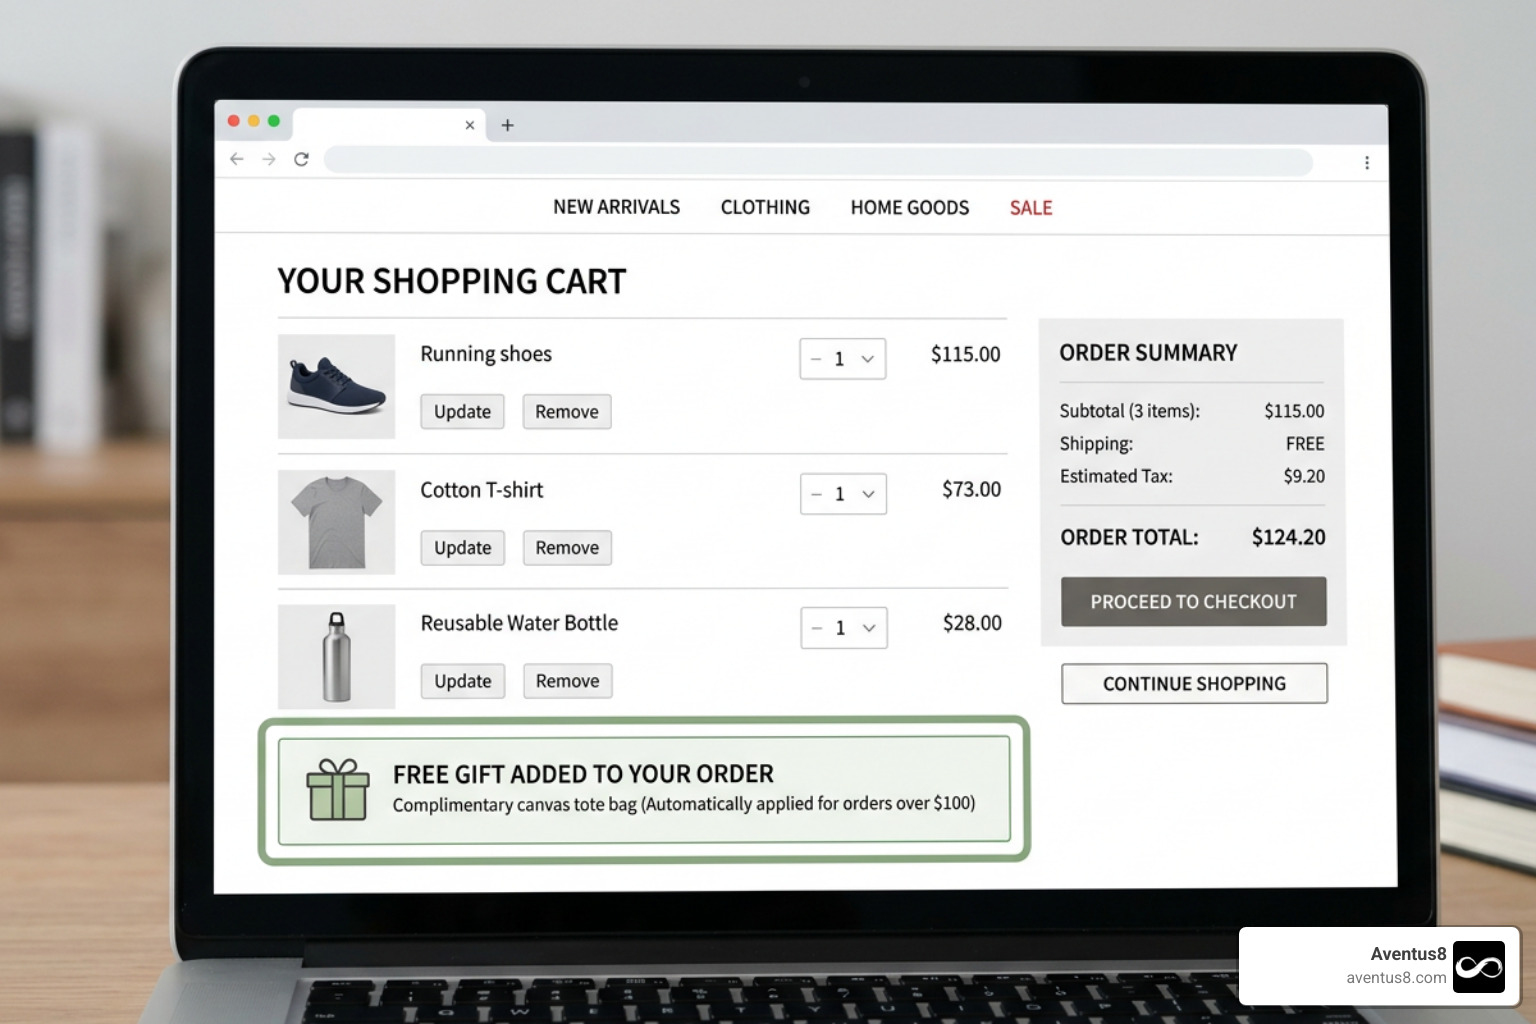
Task: Click Subtotal (3 items) label
Action: click(x=1130, y=411)
